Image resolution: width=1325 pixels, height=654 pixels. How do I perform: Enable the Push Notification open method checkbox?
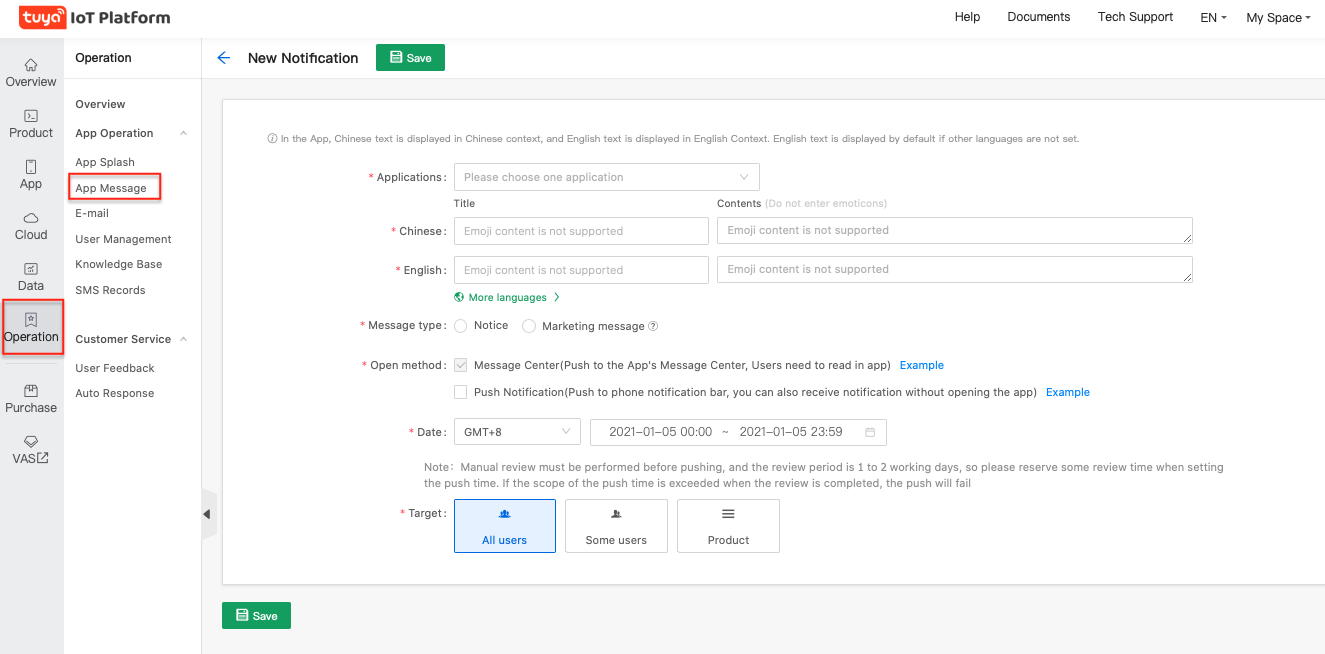[460, 391]
